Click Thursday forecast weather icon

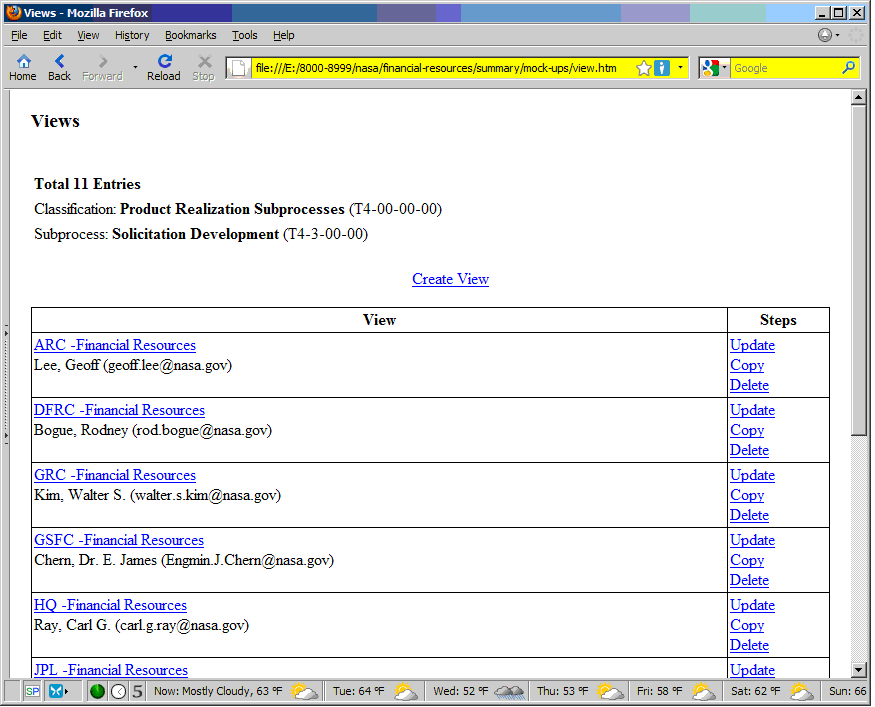tap(610, 691)
